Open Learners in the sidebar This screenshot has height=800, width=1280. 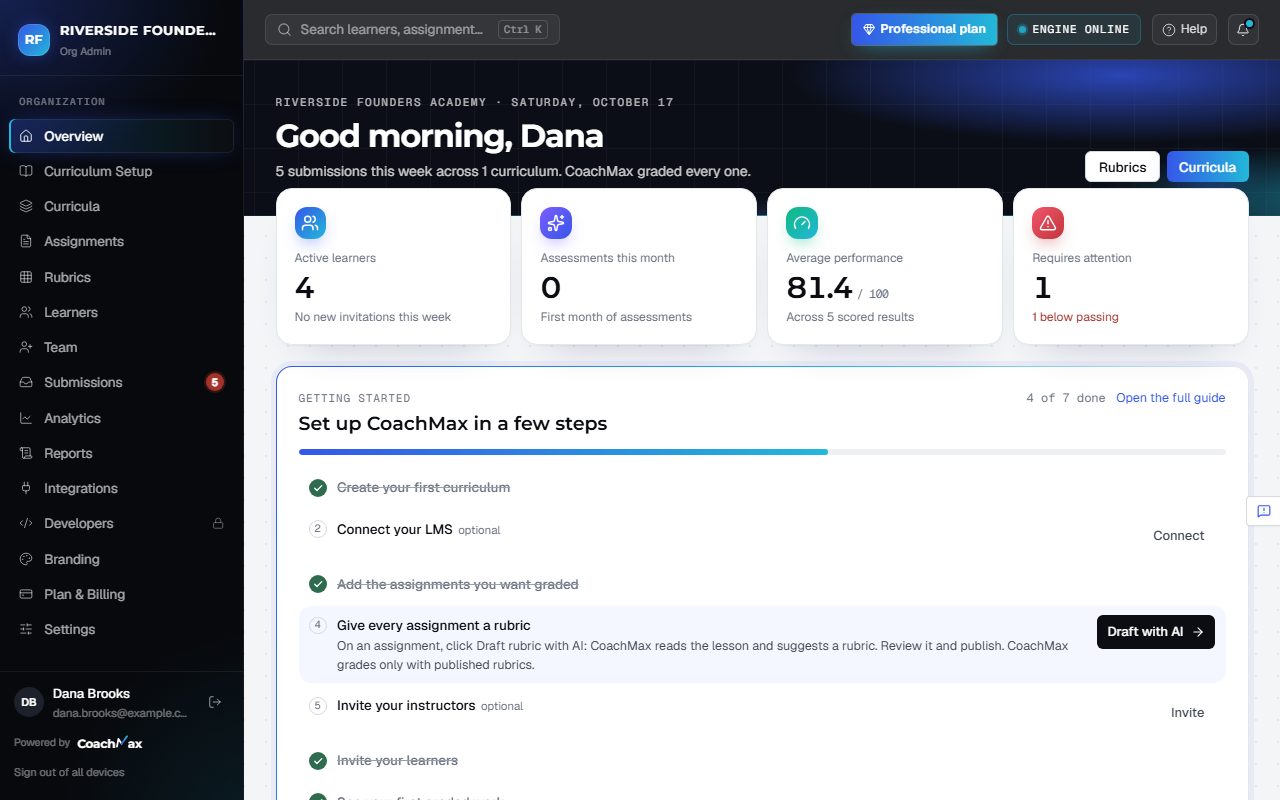tap(121, 312)
